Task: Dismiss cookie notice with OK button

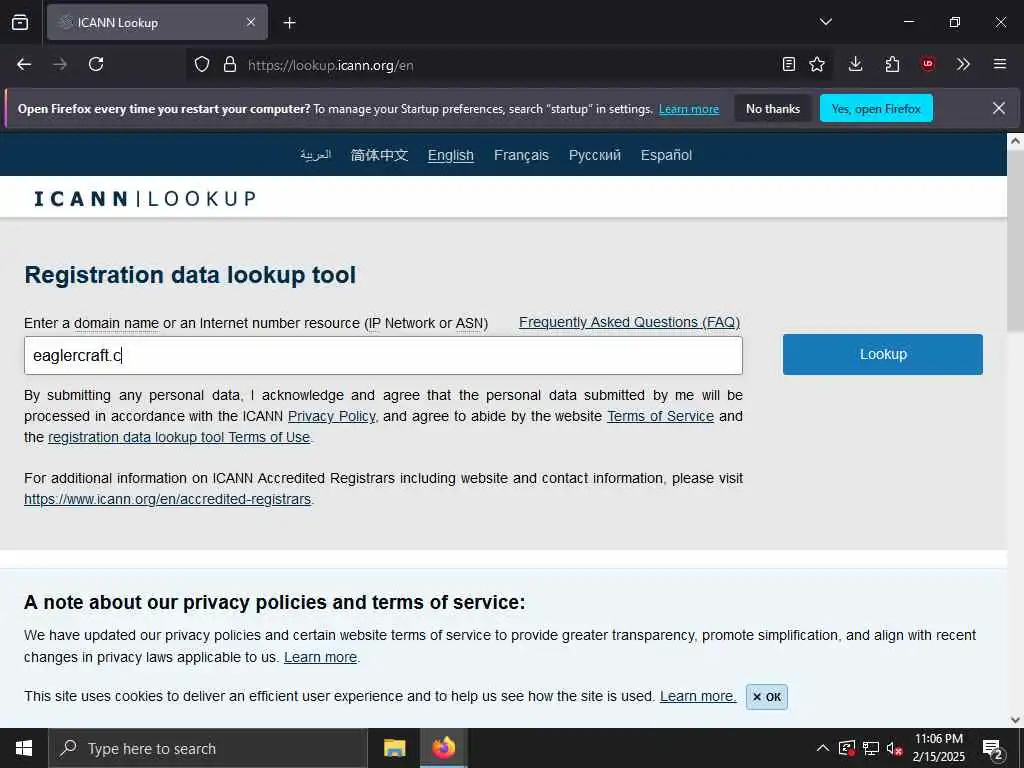Action: click(x=767, y=697)
